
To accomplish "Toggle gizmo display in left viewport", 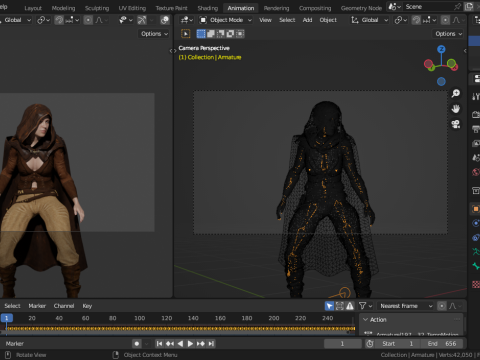I will point(142,20).
